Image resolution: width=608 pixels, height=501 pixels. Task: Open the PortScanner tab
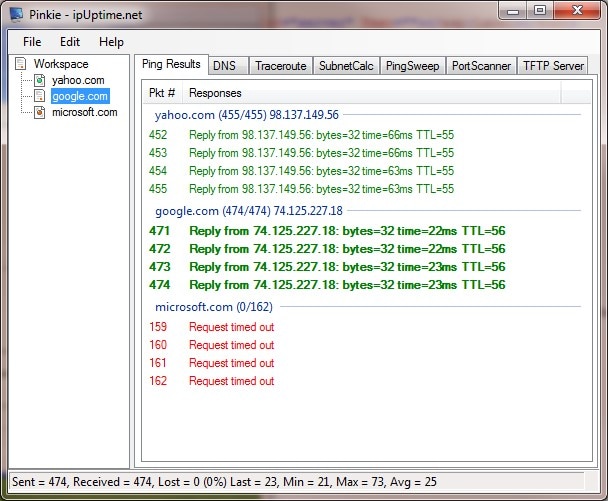(481, 66)
